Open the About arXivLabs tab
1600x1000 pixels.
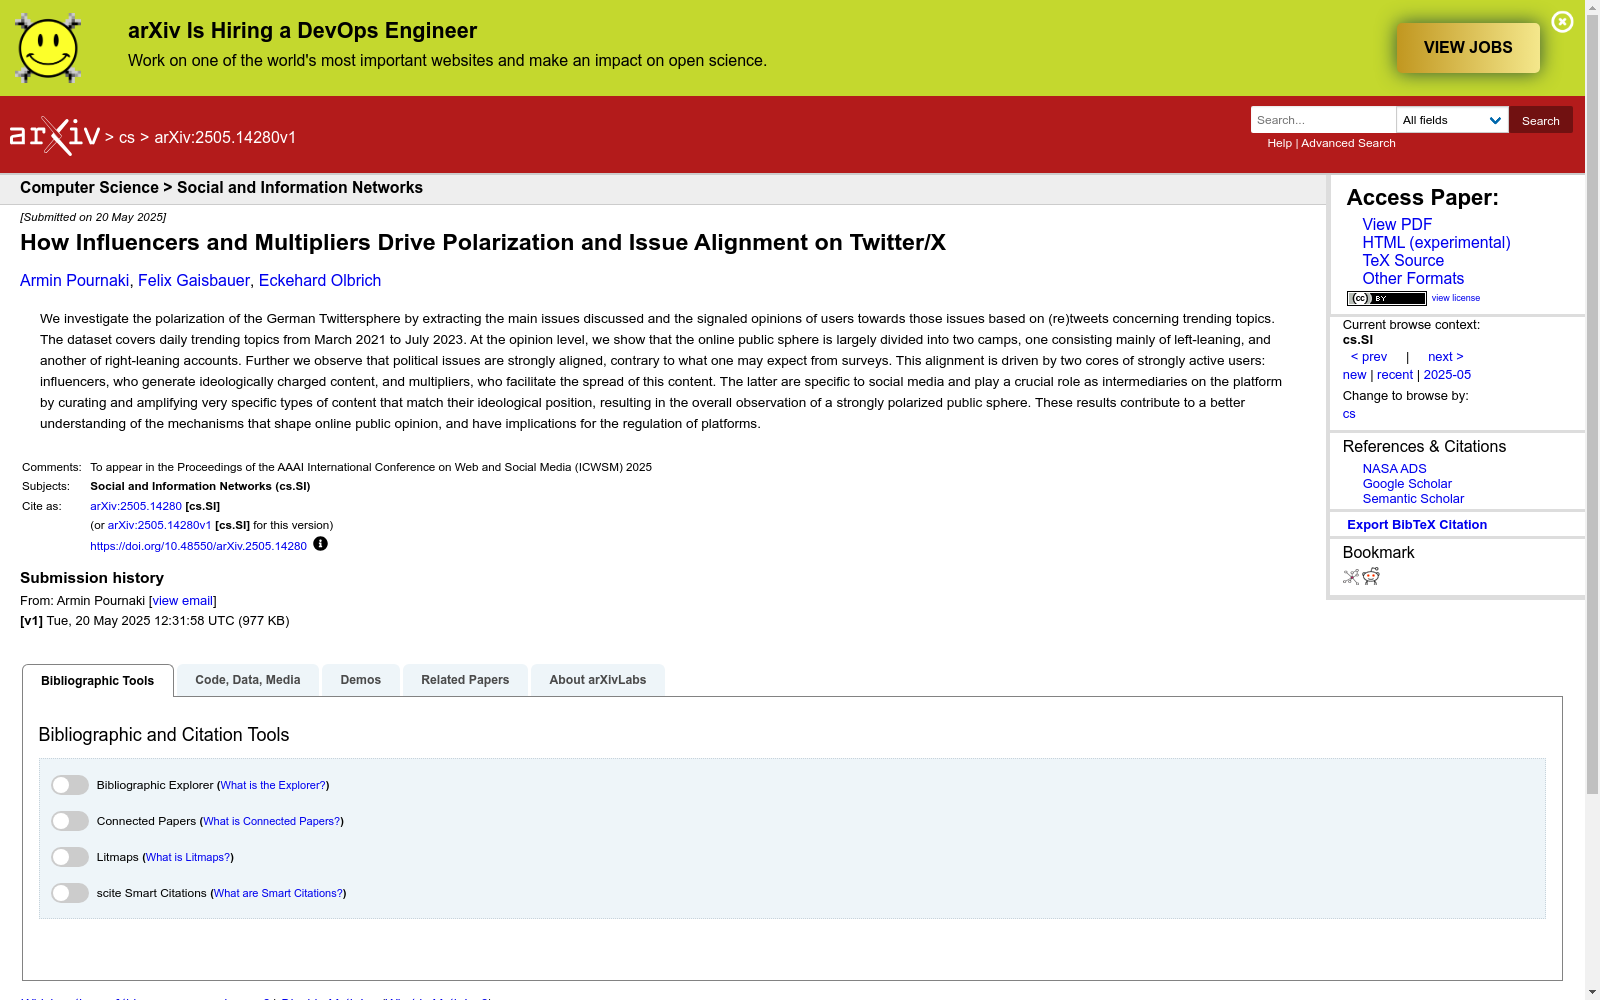[598, 680]
